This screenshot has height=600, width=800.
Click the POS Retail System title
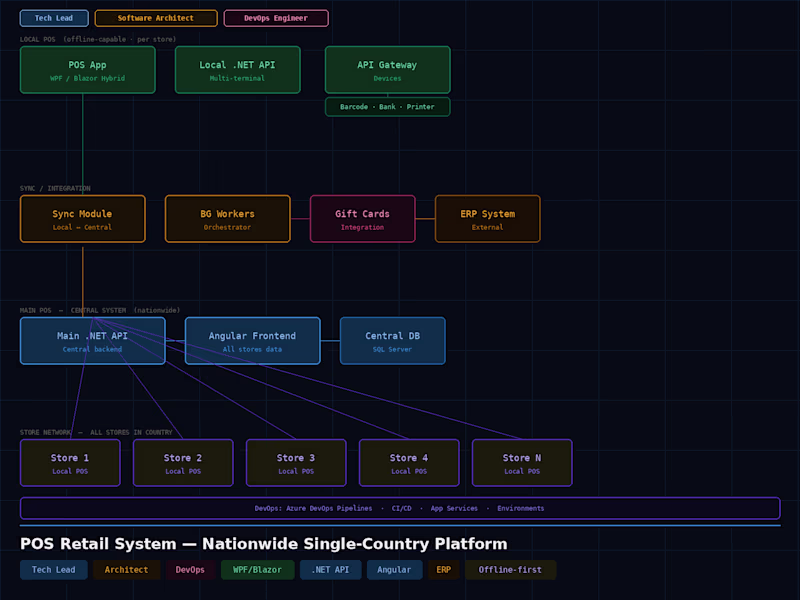pos(264,544)
